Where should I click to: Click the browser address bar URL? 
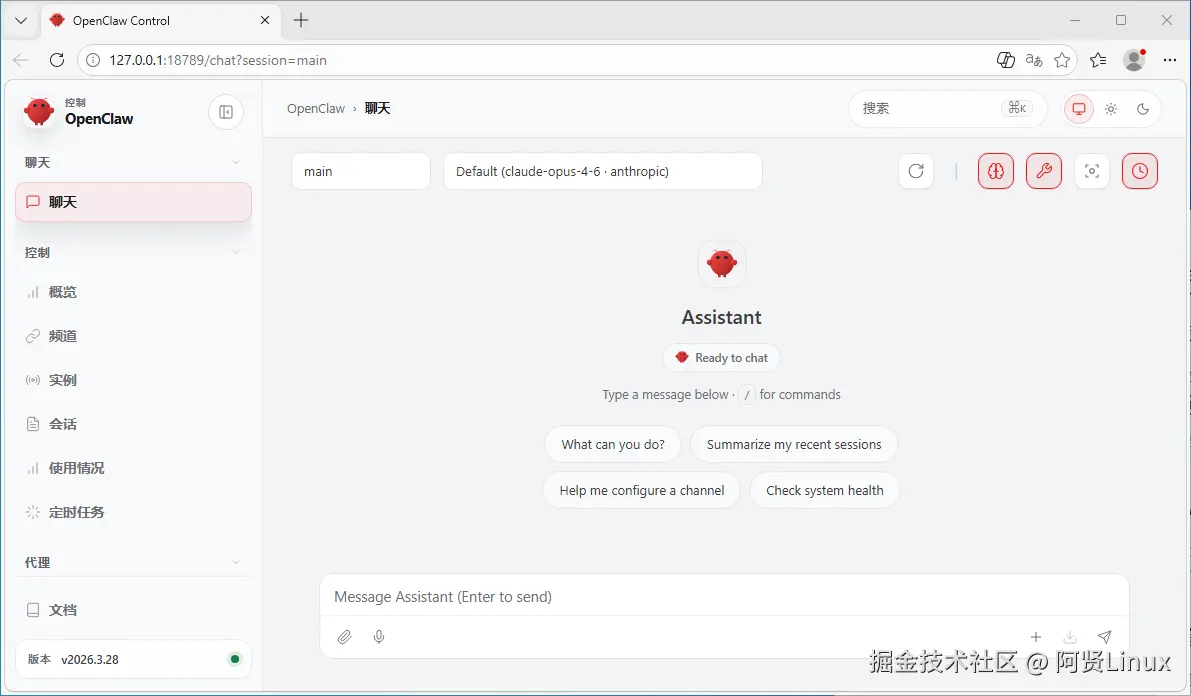[218, 60]
